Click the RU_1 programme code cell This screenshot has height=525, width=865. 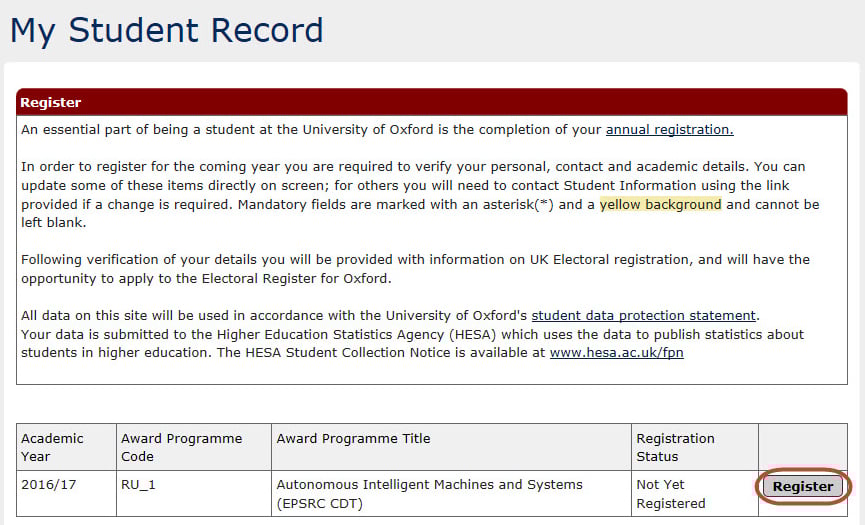pos(140,485)
